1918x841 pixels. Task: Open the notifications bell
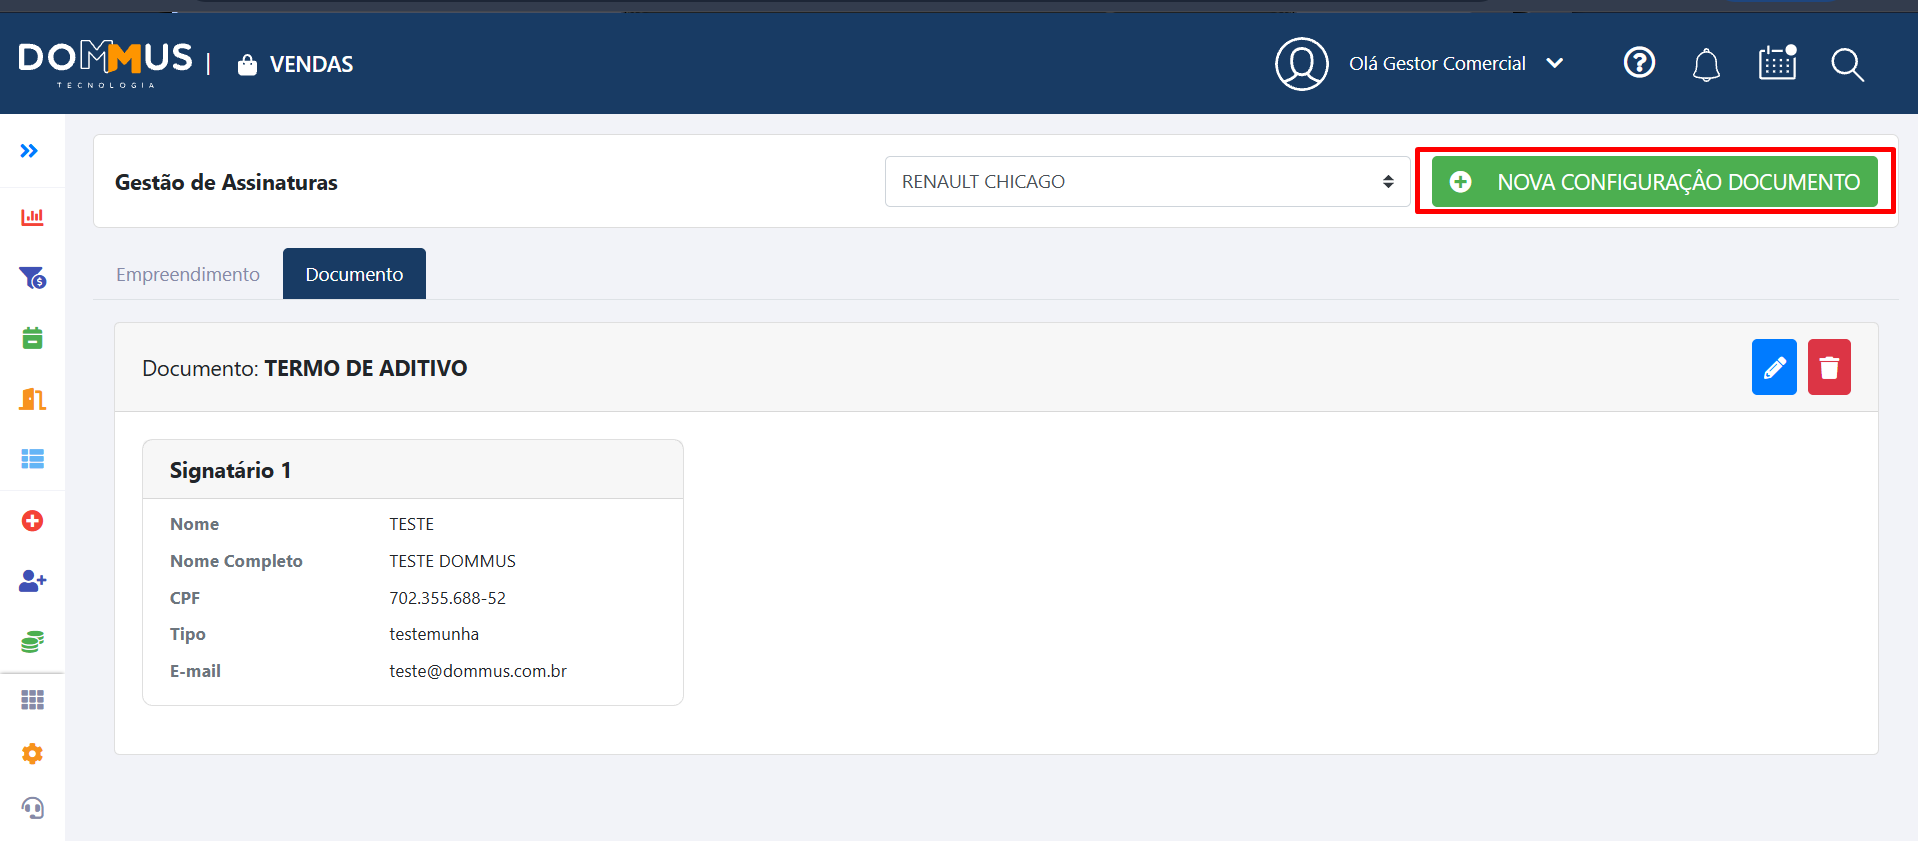click(1706, 65)
